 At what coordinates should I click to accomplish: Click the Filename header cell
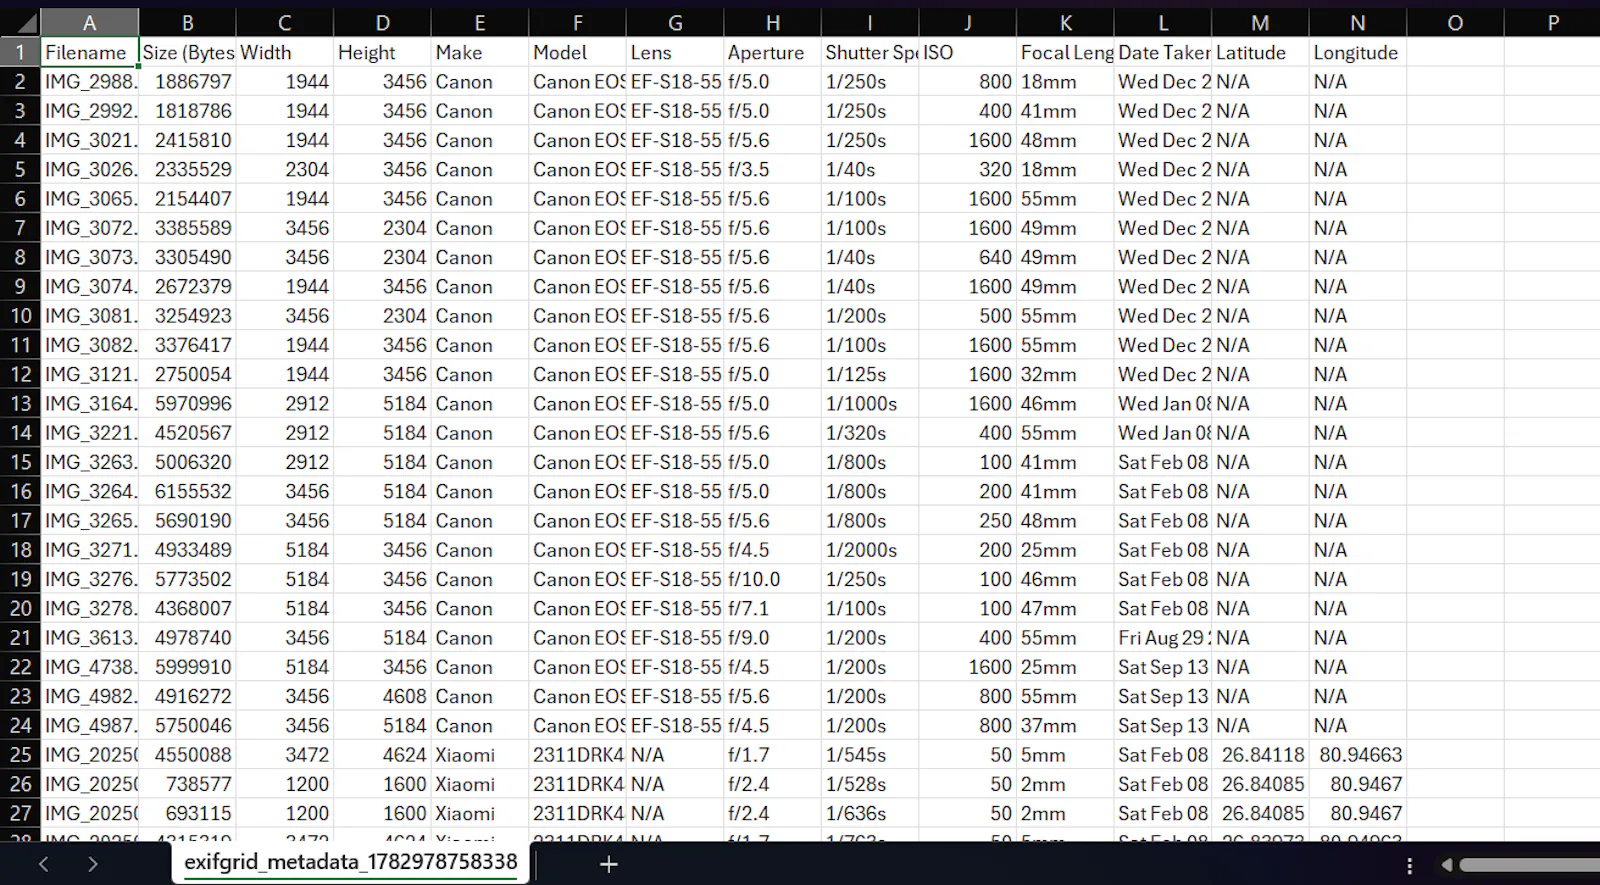pyautogui.click(x=89, y=52)
